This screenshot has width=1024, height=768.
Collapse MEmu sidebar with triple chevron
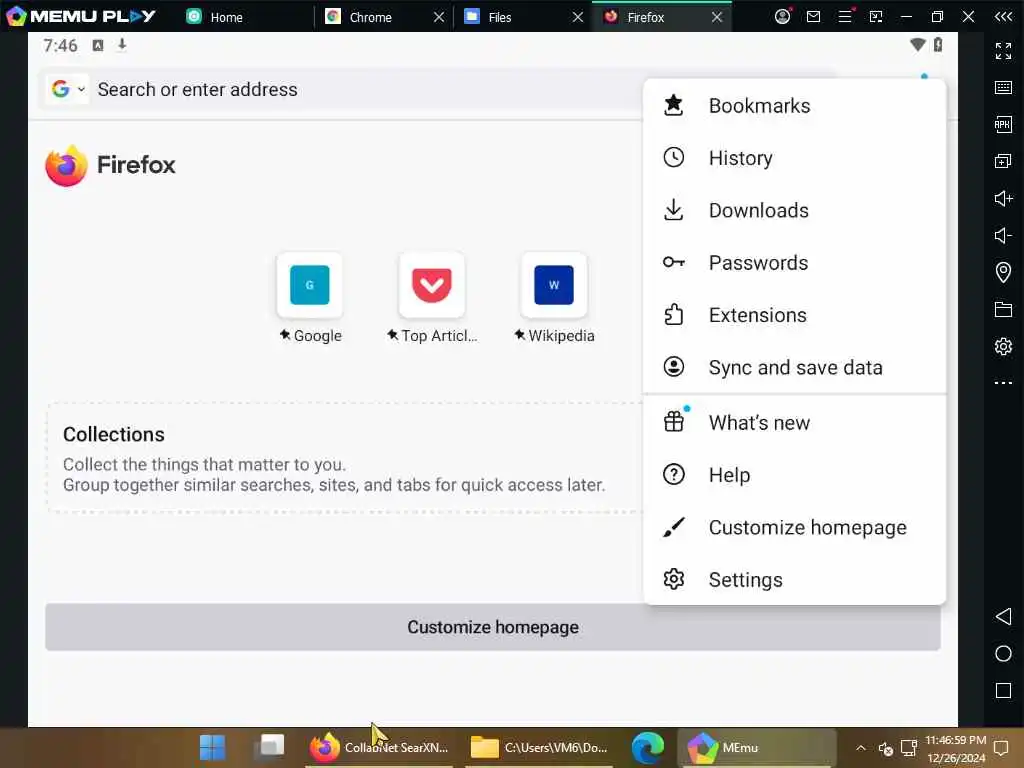[x=1003, y=16]
